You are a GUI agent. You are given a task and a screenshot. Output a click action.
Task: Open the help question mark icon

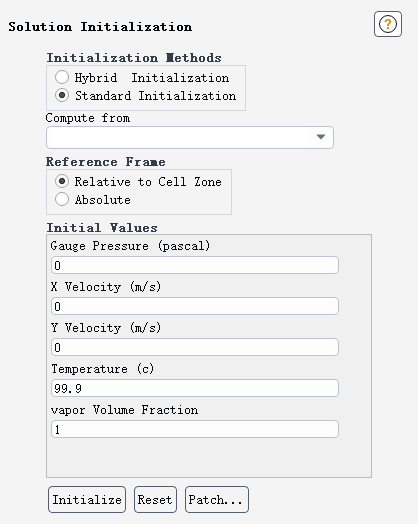(388, 24)
